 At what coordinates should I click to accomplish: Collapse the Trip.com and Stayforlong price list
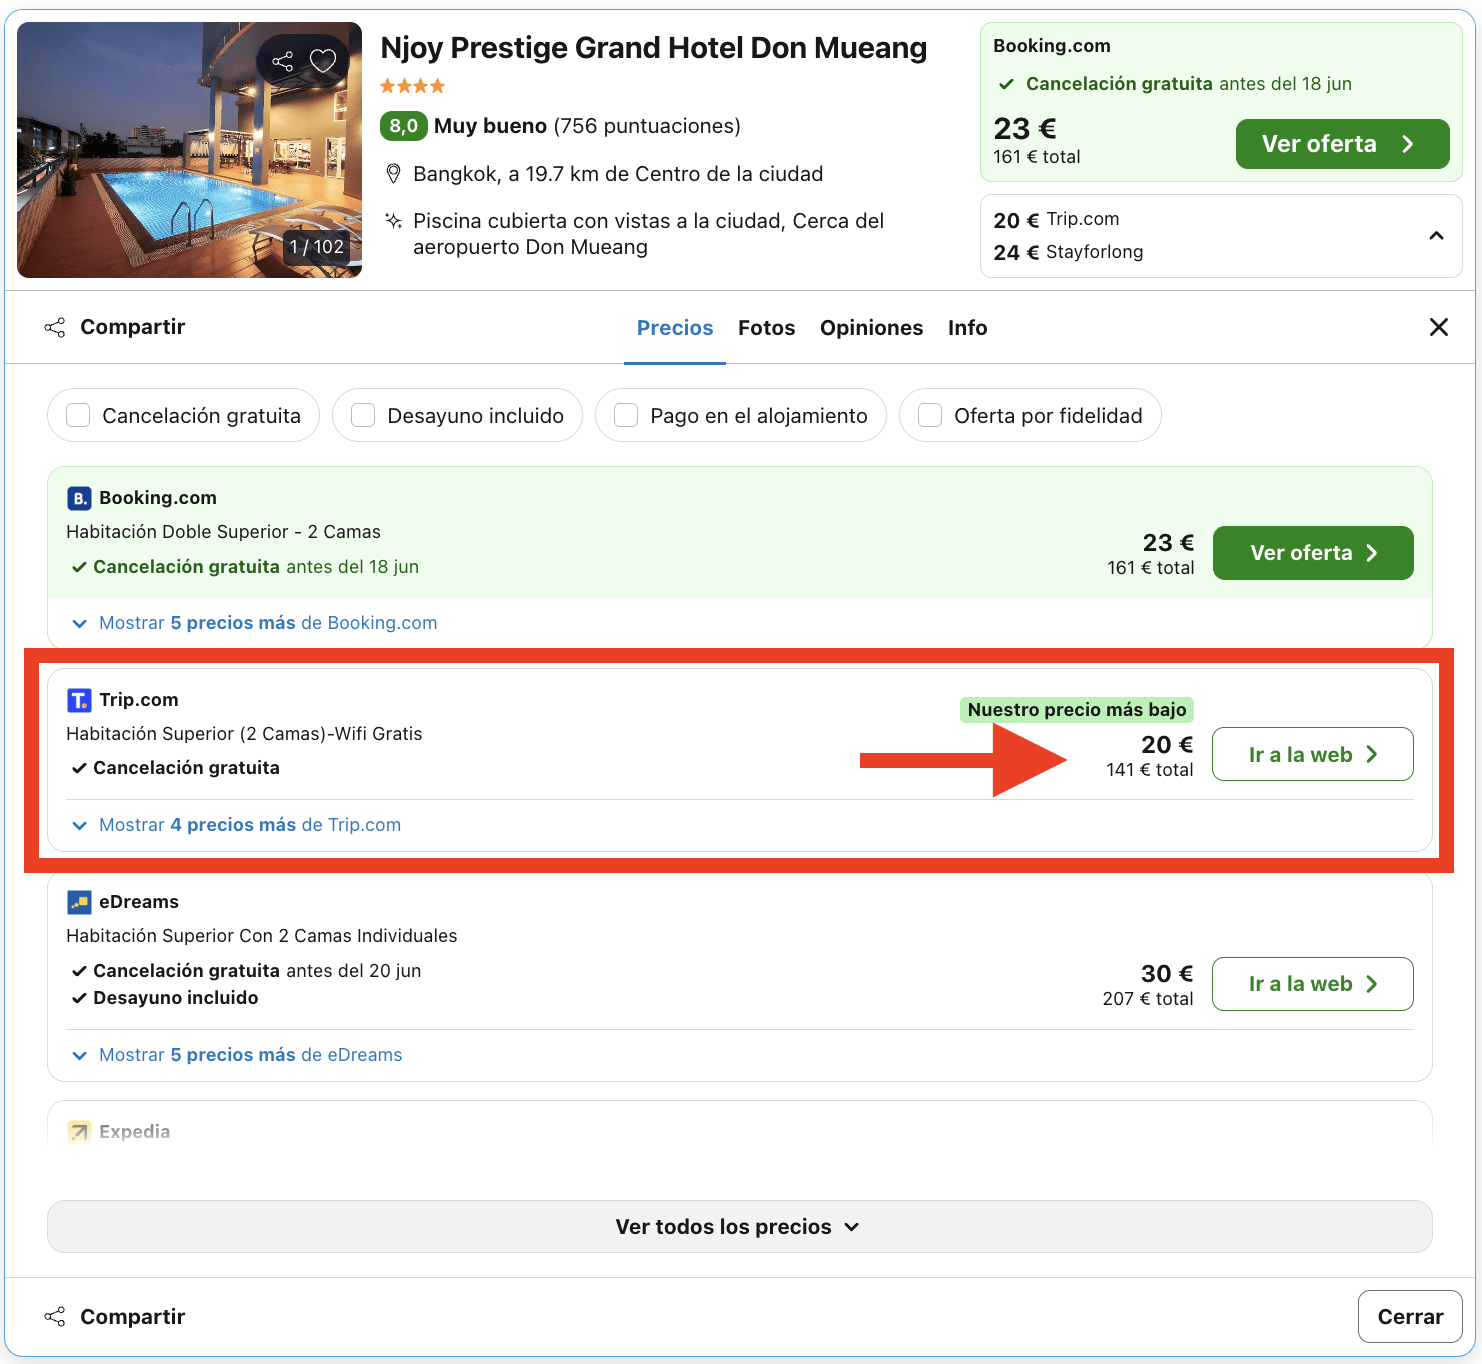[1436, 236]
